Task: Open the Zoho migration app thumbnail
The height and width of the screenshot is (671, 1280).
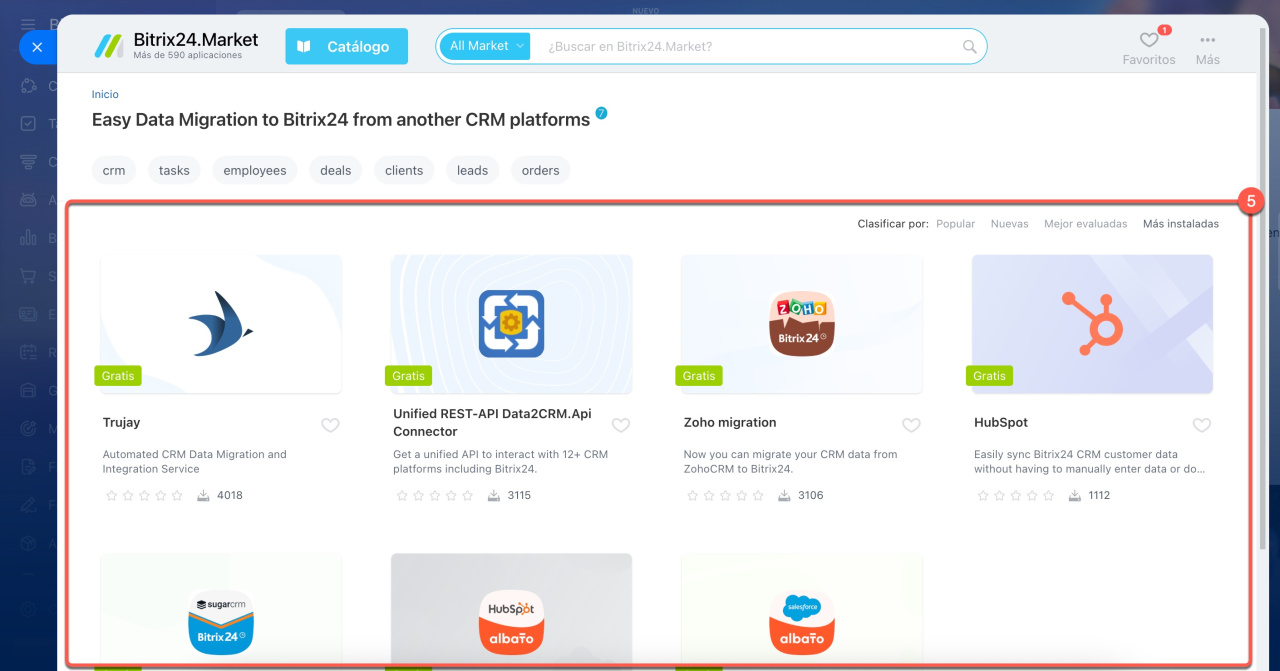Action: click(x=802, y=323)
